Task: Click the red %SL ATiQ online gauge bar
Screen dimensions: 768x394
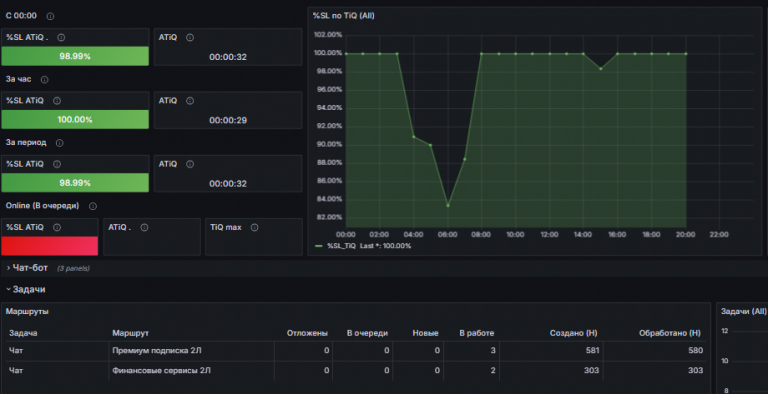Action: pyautogui.click(x=49, y=246)
